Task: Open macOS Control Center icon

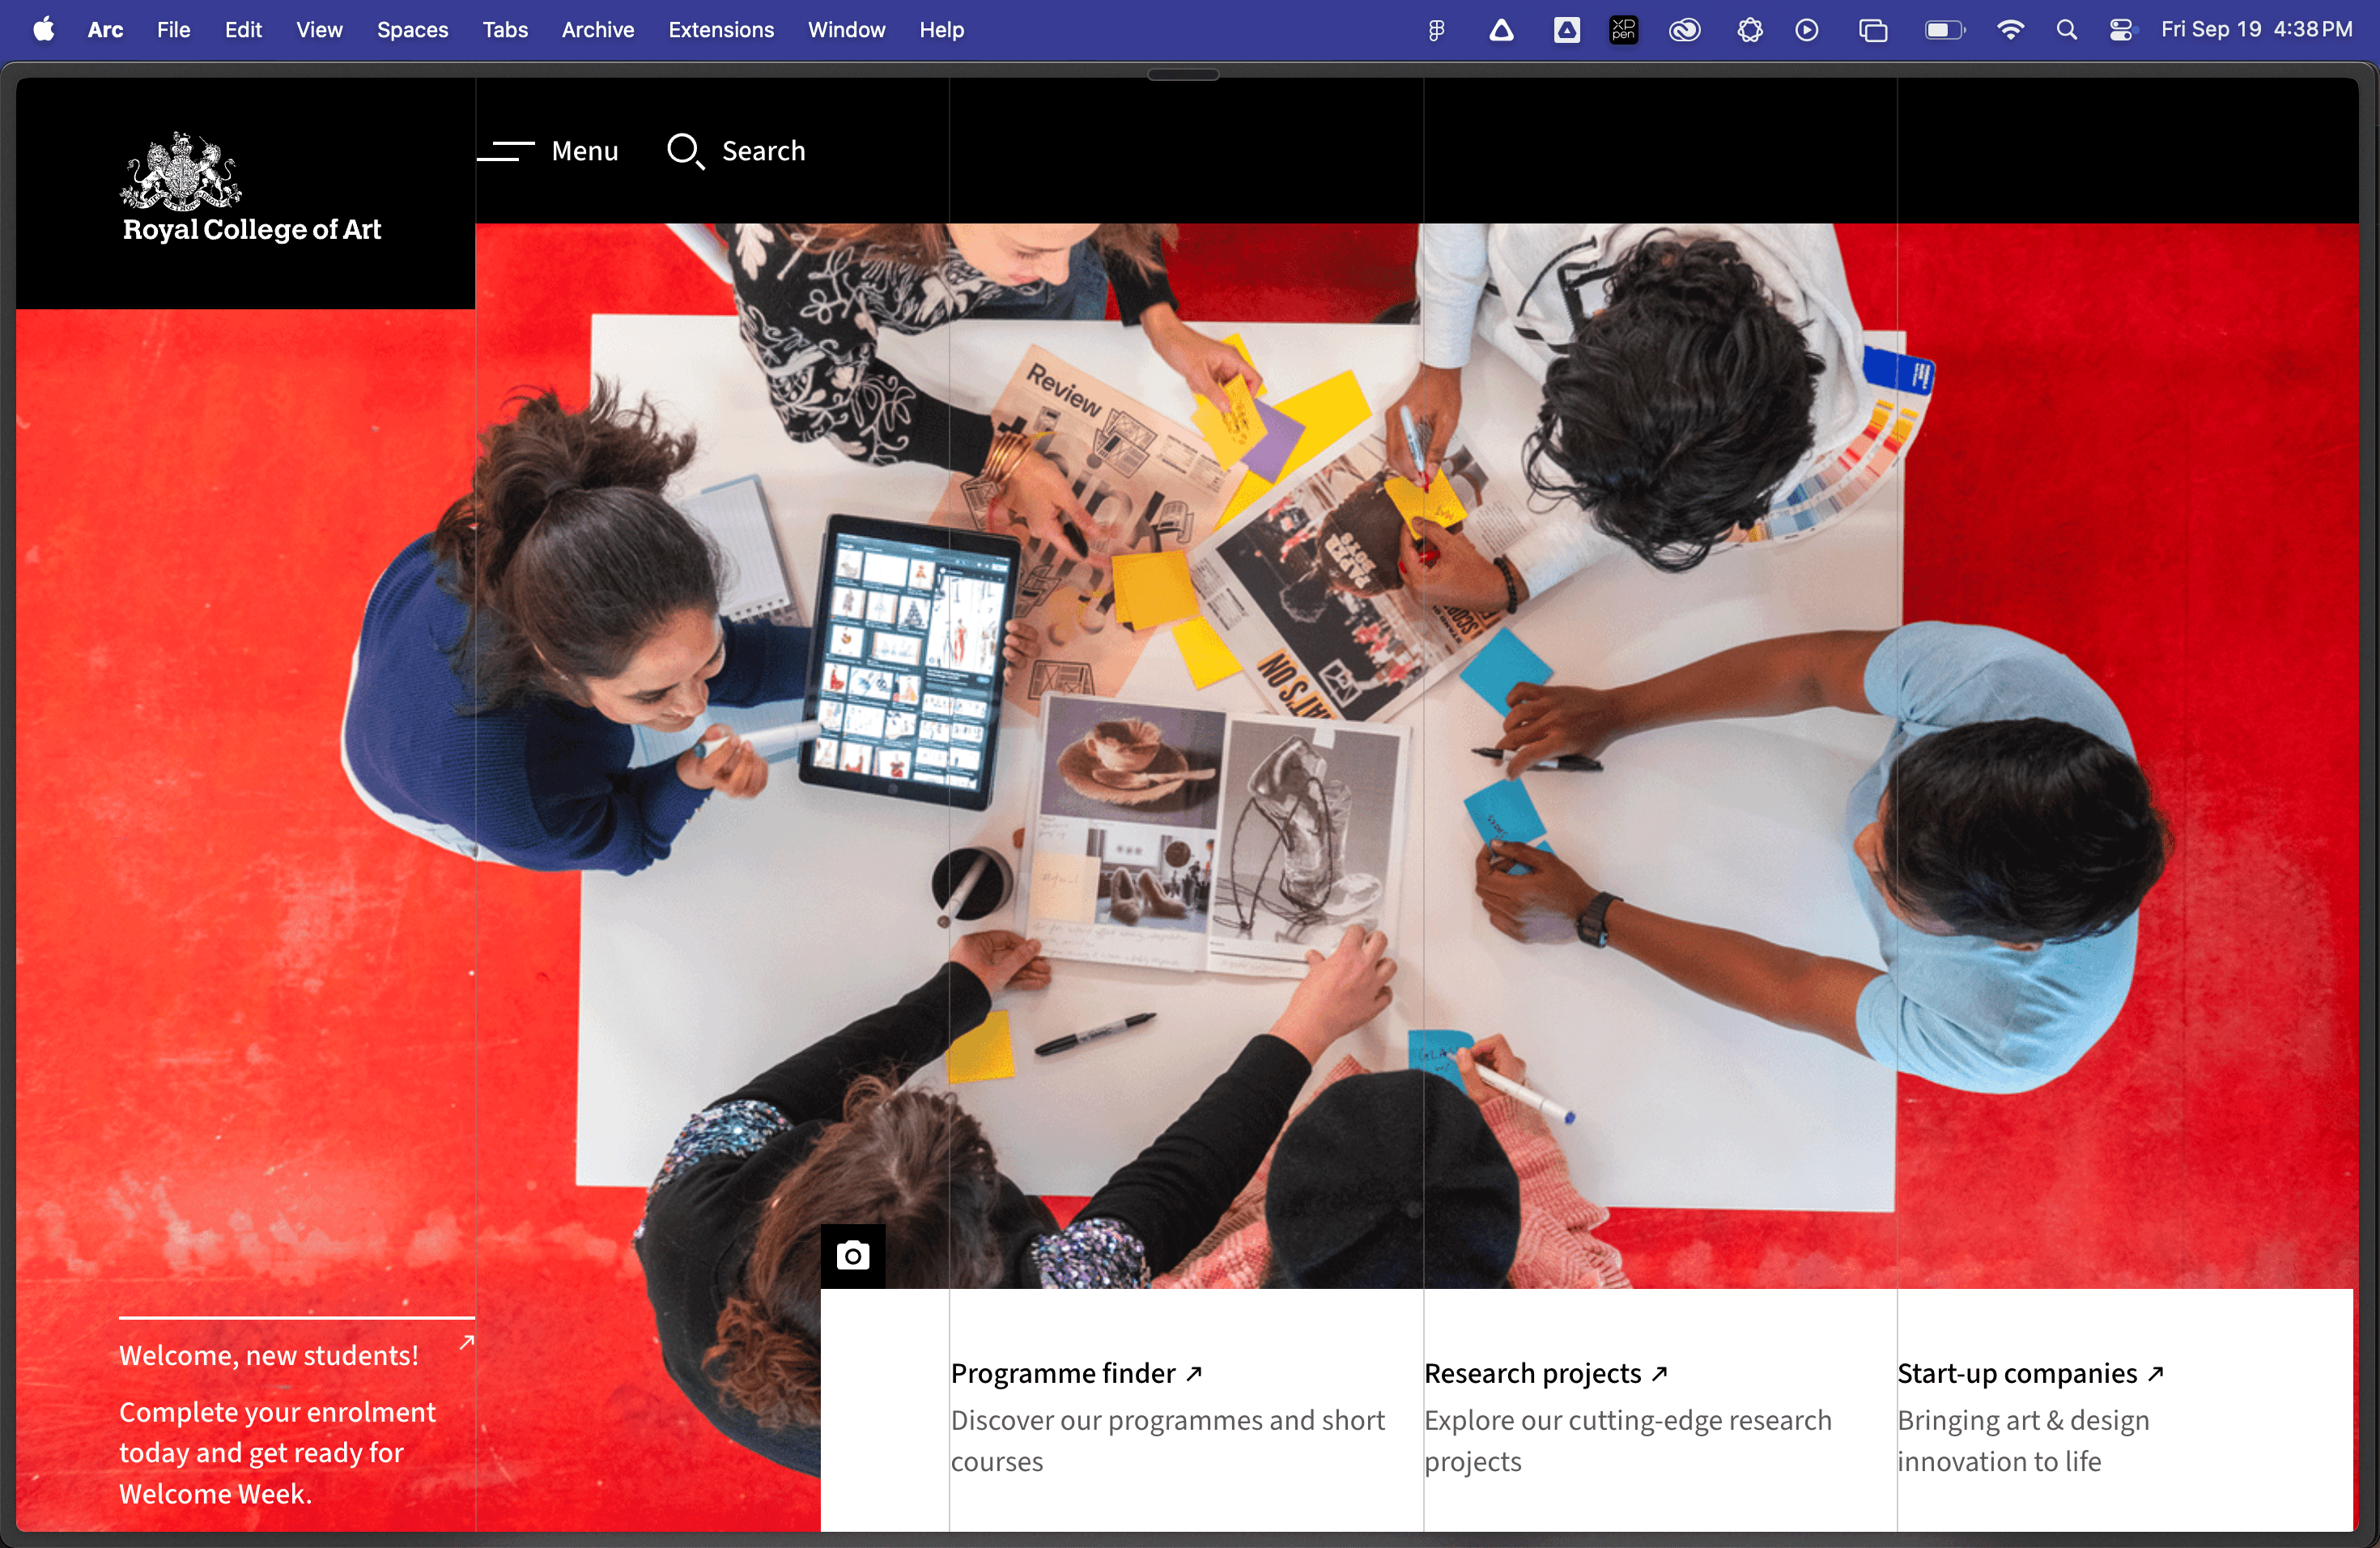Action: [2120, 30]
